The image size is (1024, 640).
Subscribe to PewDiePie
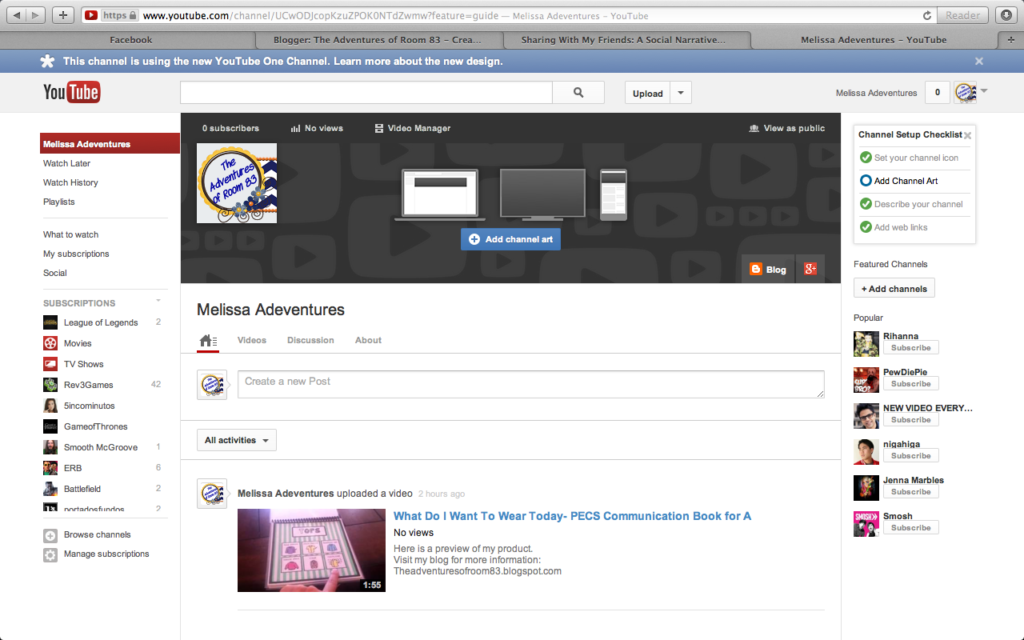click(911, 384)
